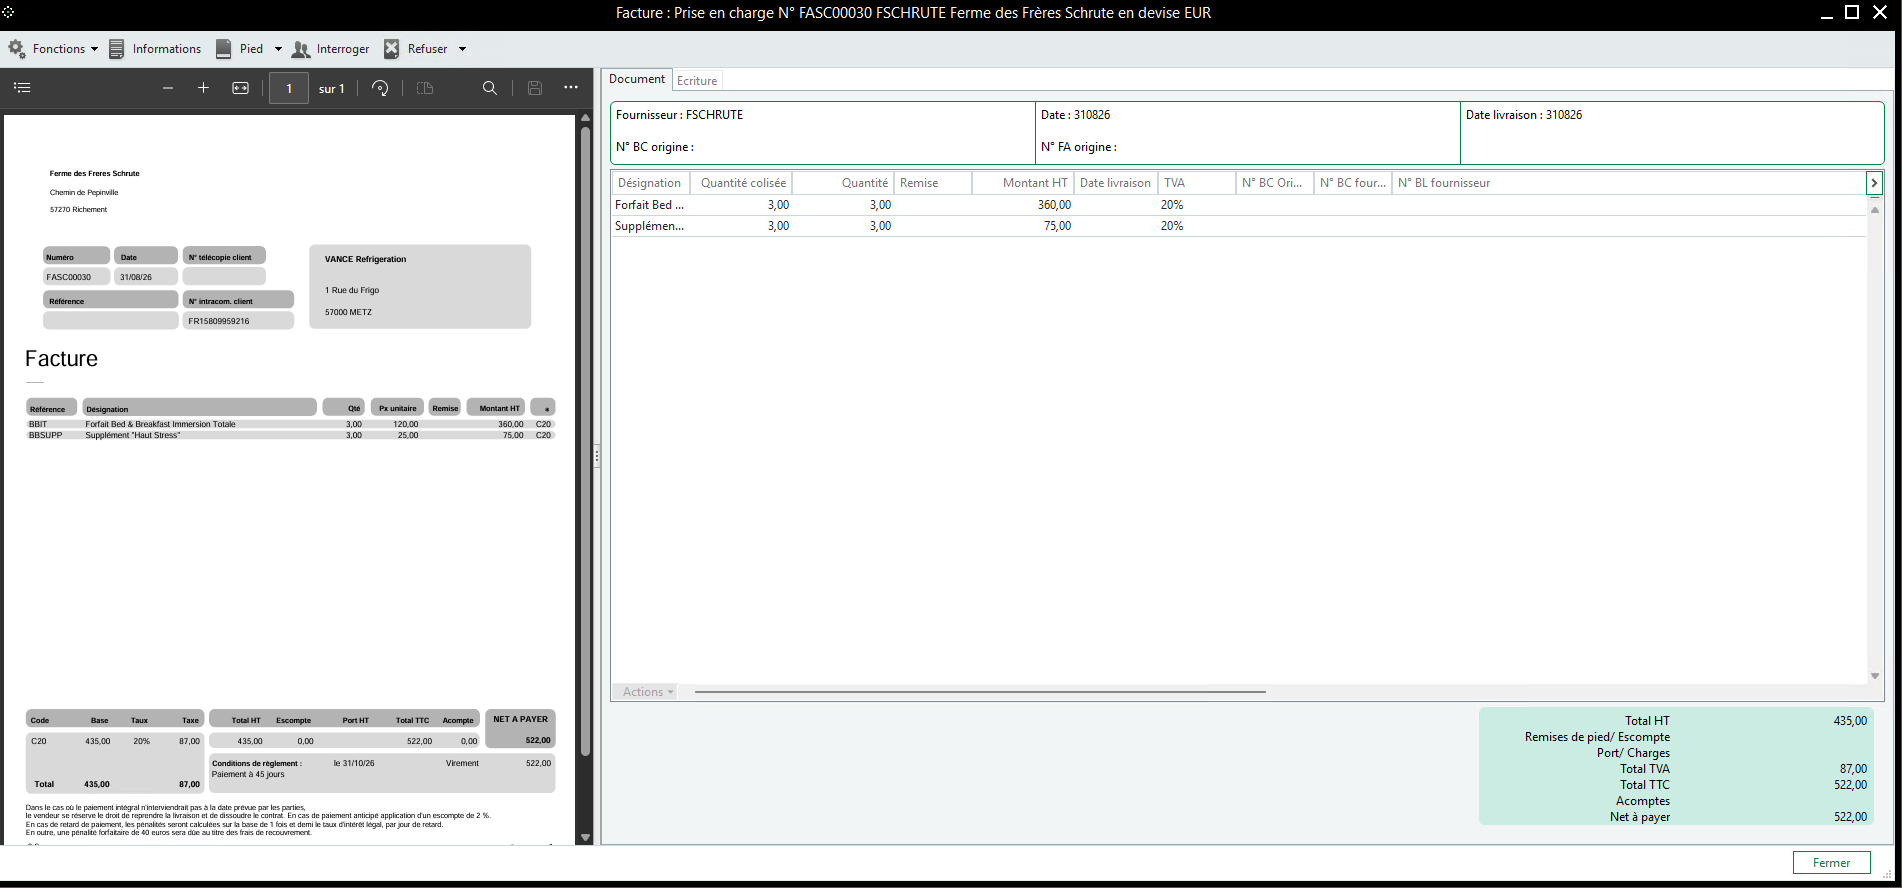
Task: Open the PDF more options ellipsis
Action: tap(571, 88)
